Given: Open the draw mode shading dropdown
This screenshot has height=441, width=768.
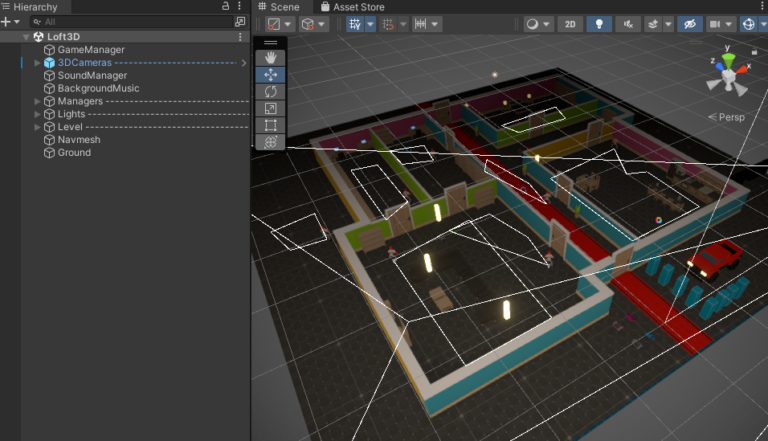Looking at the screenshot, I should click(540, 24).
